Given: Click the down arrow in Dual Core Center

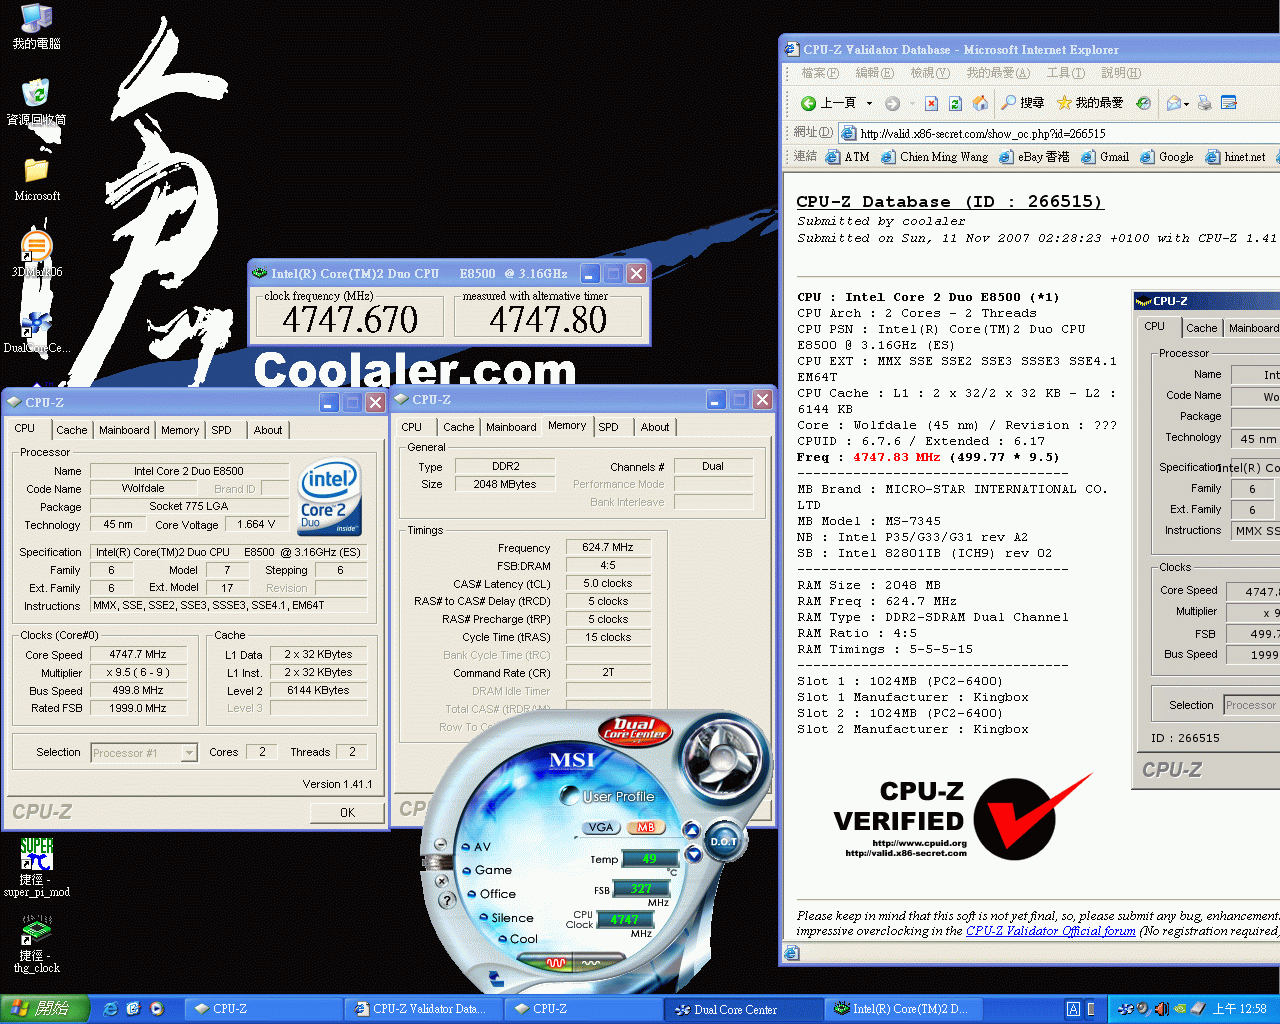Looking at the screenshot, I should 694,855.
